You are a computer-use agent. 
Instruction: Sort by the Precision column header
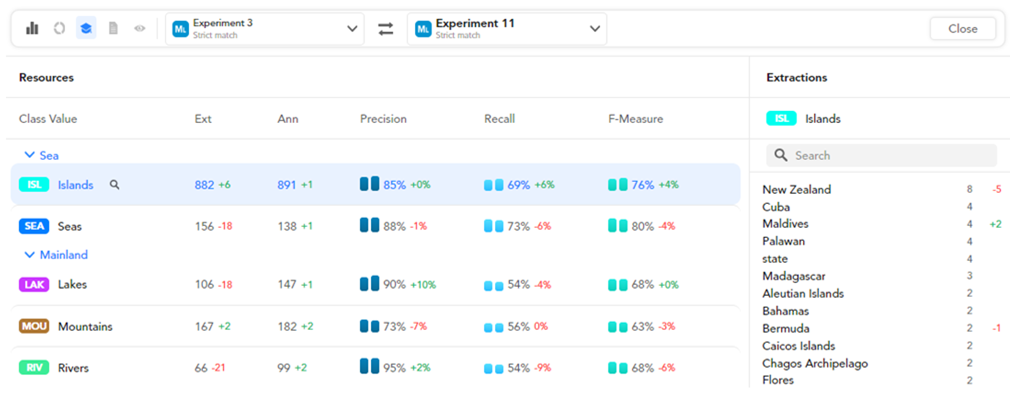pyautogui.click(x=383, y=119)
